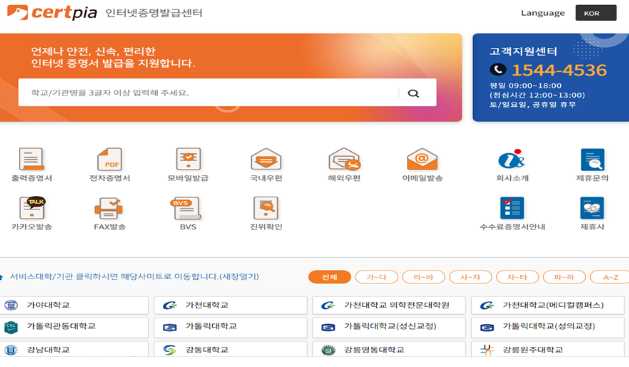Select the FAX발송 fax sending icon
This screenshot has width=629, height=367.
[109, 208]
